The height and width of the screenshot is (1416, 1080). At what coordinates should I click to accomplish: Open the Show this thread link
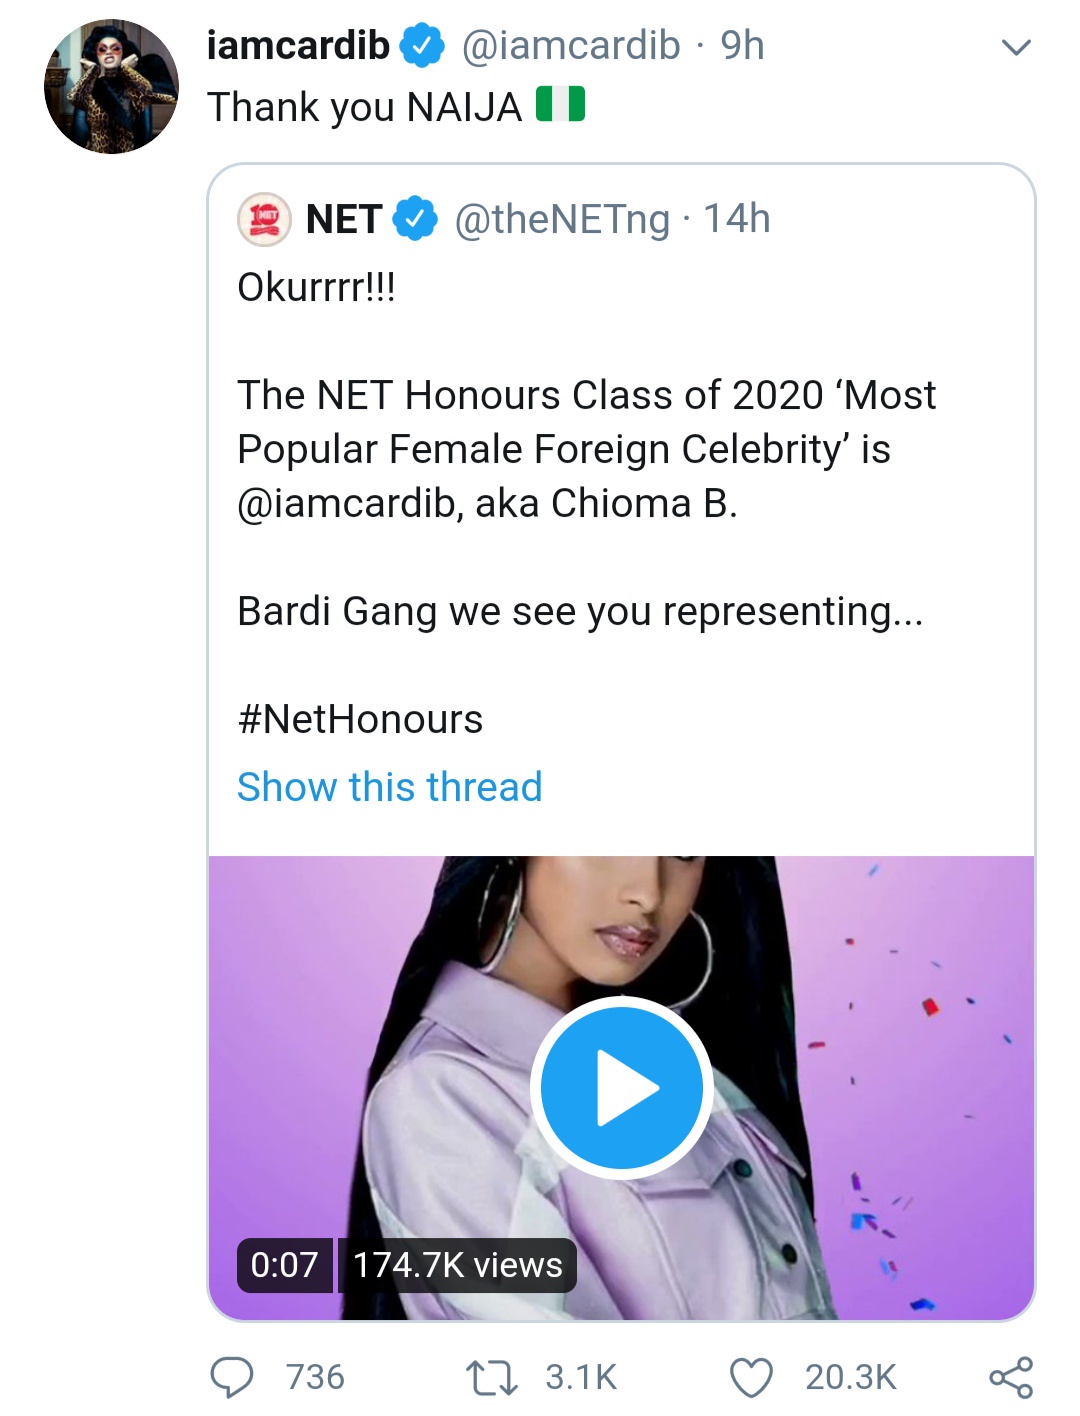coord(389,787)
